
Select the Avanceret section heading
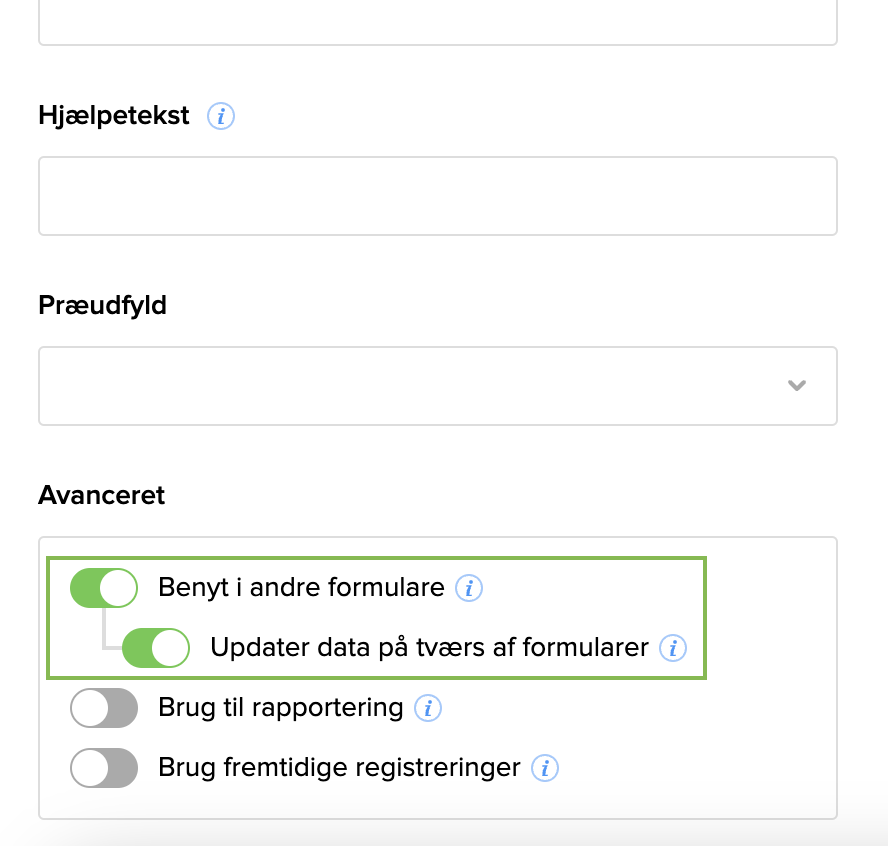(x=101, y=495)
